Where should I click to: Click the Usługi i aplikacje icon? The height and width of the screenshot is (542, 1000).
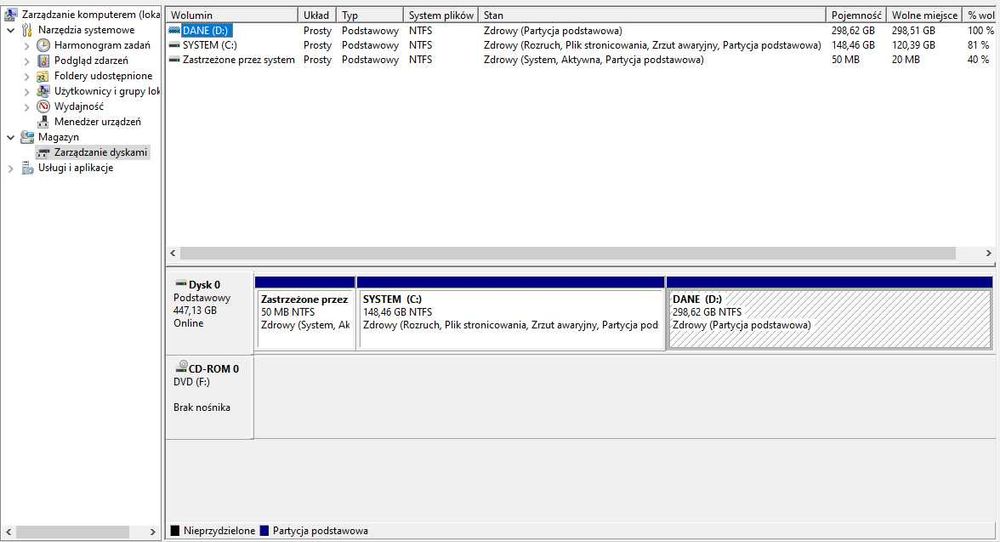(x=27, y=168)
